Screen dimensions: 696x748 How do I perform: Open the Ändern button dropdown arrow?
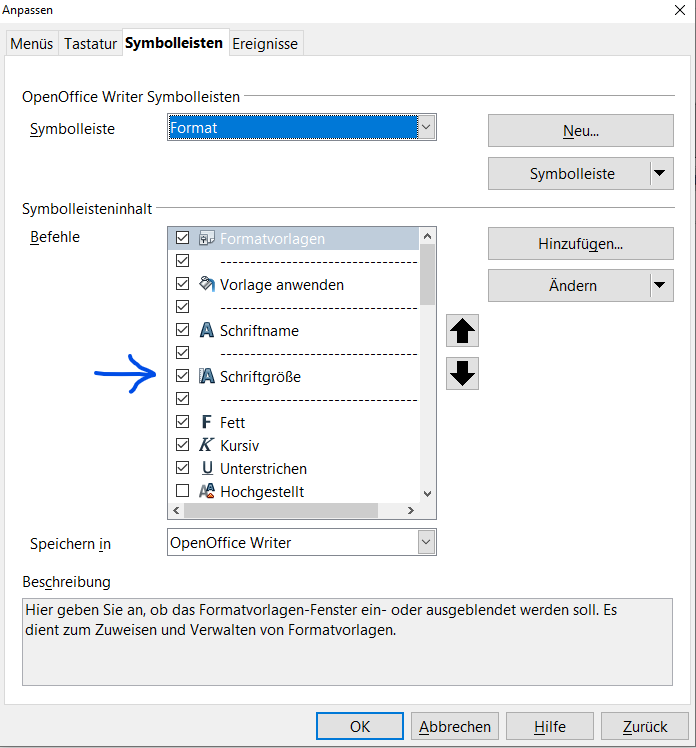click(660, 285)
